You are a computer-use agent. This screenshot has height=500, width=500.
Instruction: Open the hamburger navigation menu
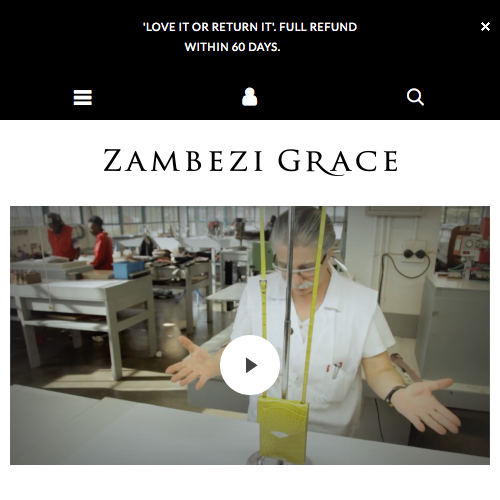(x=83, y=97)
